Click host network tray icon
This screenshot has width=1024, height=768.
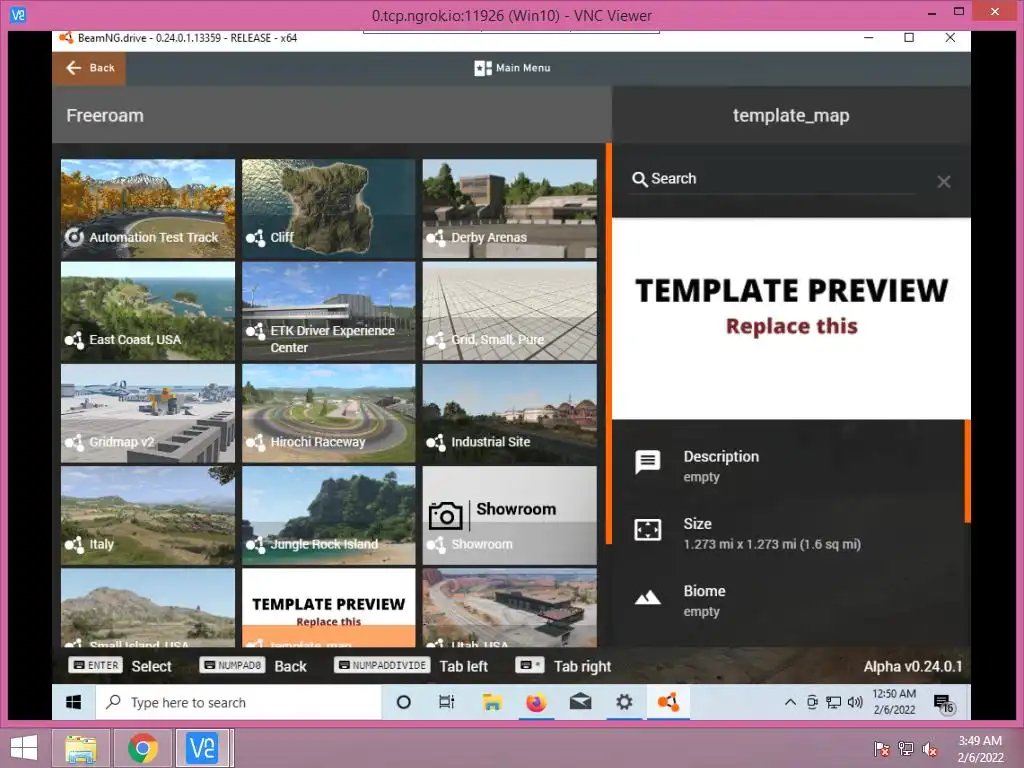(x=906, y=749)
